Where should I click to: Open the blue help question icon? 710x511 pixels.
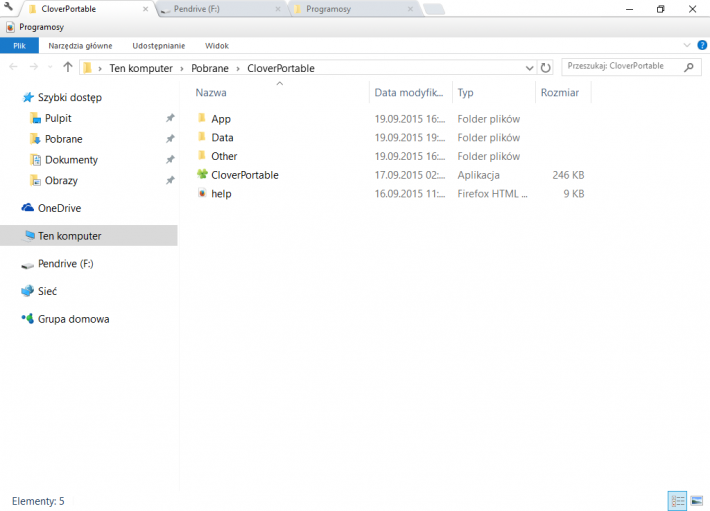[x=702, y=45]
